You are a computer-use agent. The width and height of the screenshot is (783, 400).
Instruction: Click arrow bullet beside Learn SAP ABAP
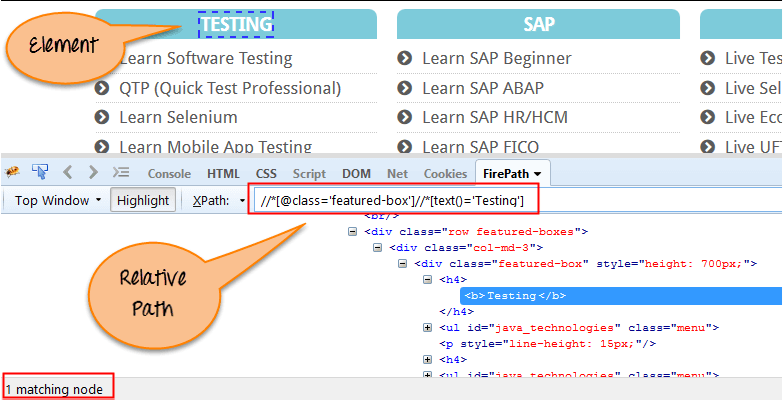[x=404, y=88]
